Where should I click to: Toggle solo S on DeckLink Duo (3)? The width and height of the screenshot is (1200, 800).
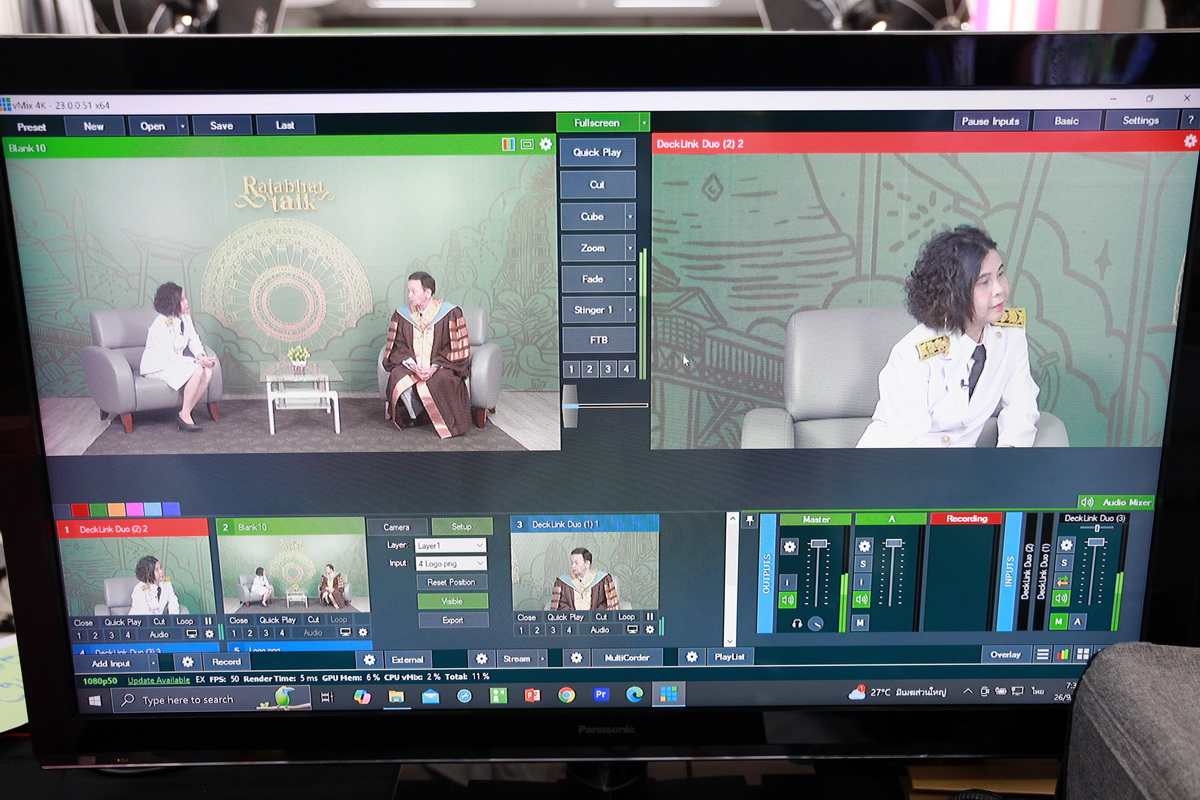coord(1066,563)
